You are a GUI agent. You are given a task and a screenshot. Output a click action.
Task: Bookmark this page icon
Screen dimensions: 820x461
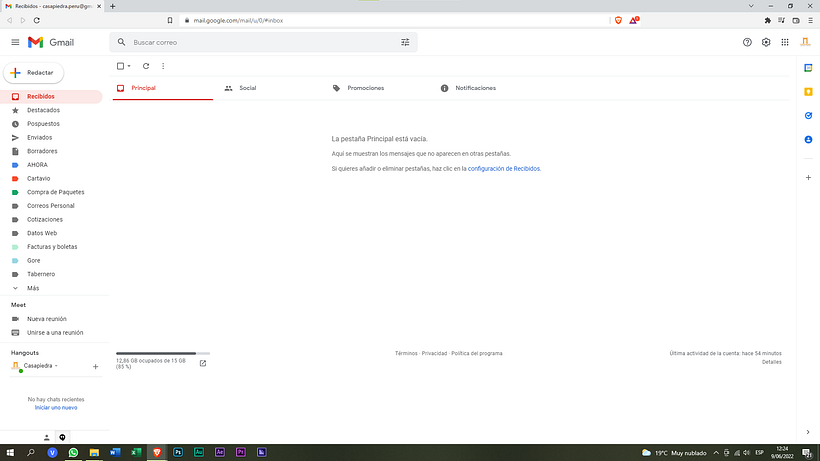[x=170, y=20]
